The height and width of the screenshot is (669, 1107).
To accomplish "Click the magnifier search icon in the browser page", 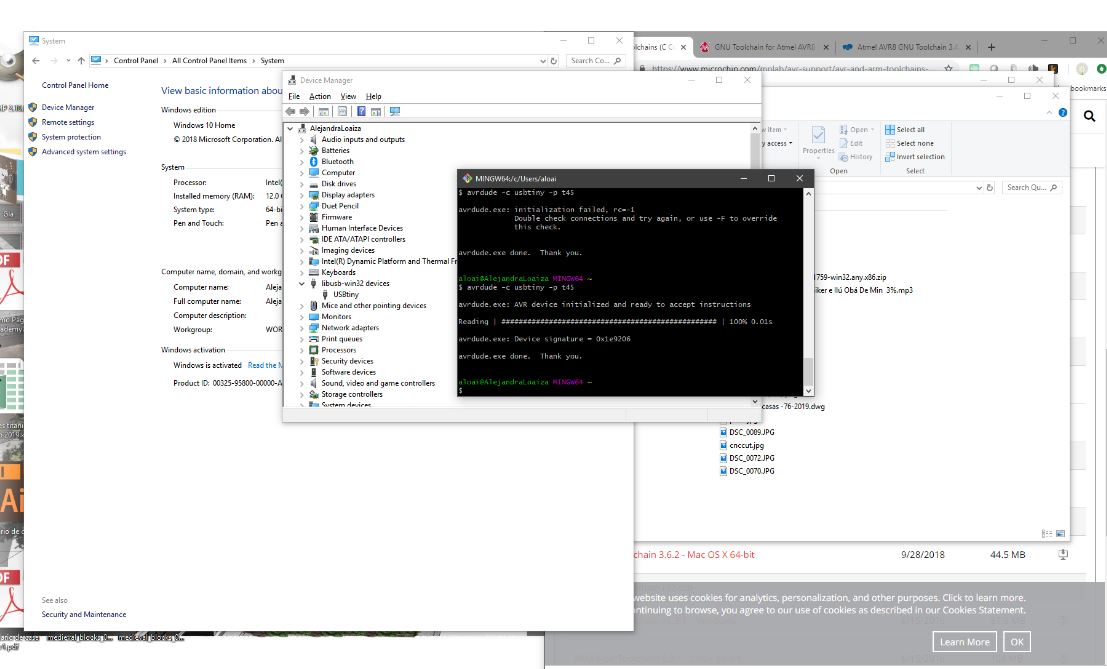I will [x=1089, y=116].
